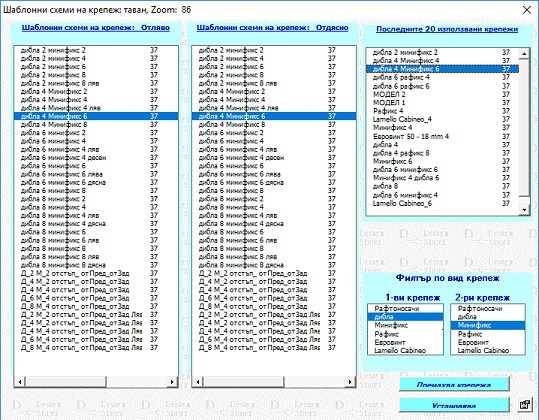Choose Минификс in 1-ви крепеж filter

click(x=405, y=325)
